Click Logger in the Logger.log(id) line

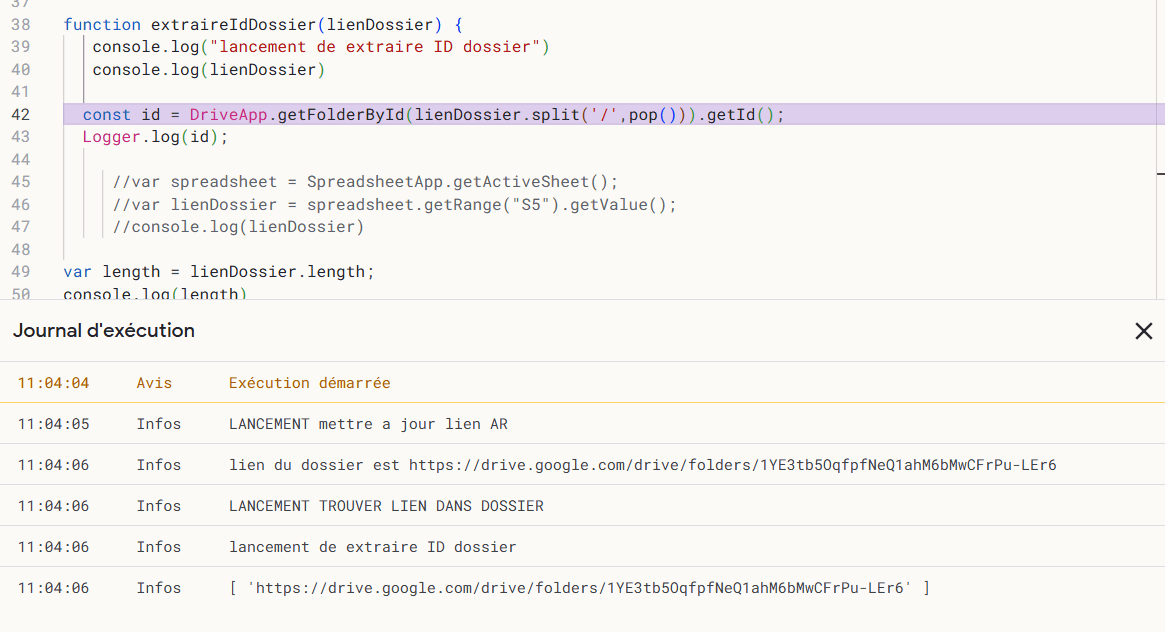click(x=112, y=137)
